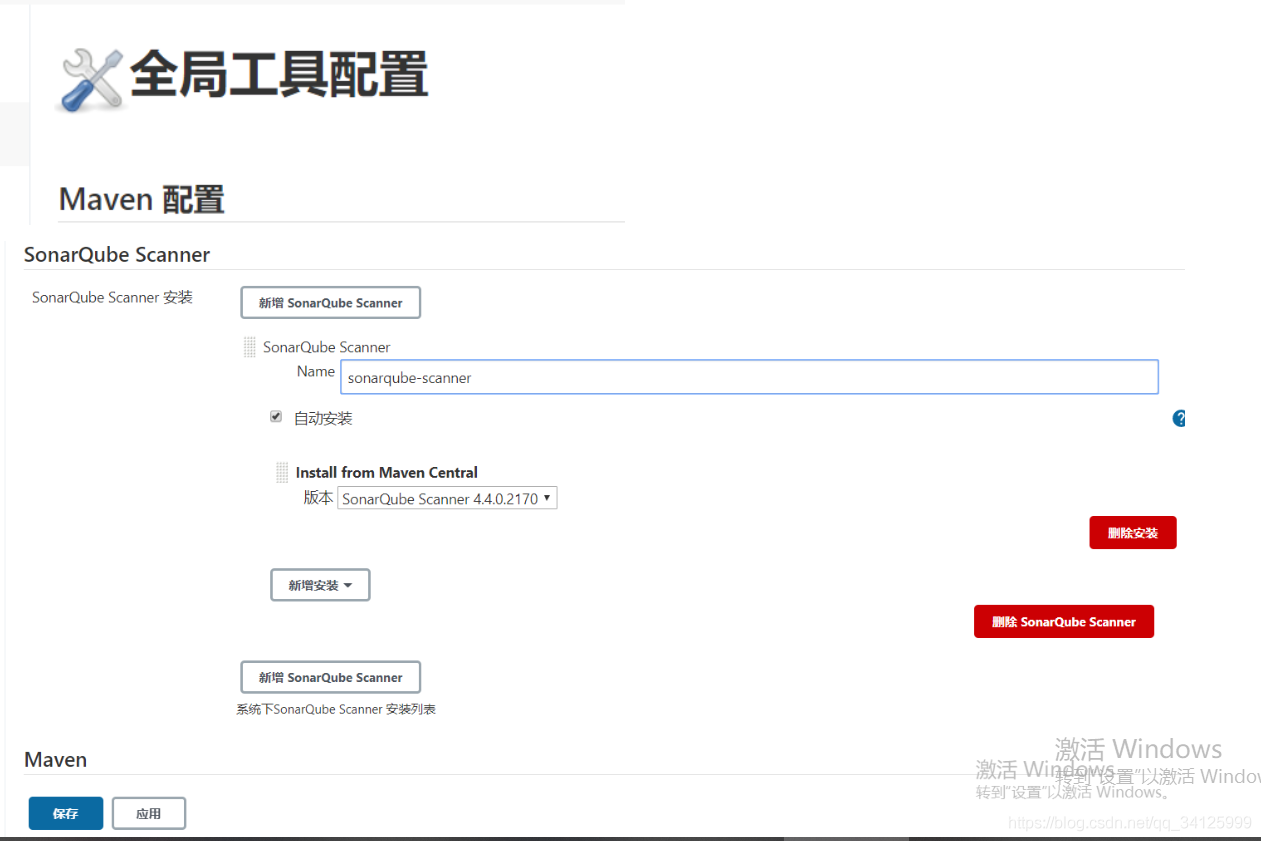This screenshot has width=1261, height=841.
Task: Toggle the 自动安装 checkbox
Action: [x=276, y=416]
